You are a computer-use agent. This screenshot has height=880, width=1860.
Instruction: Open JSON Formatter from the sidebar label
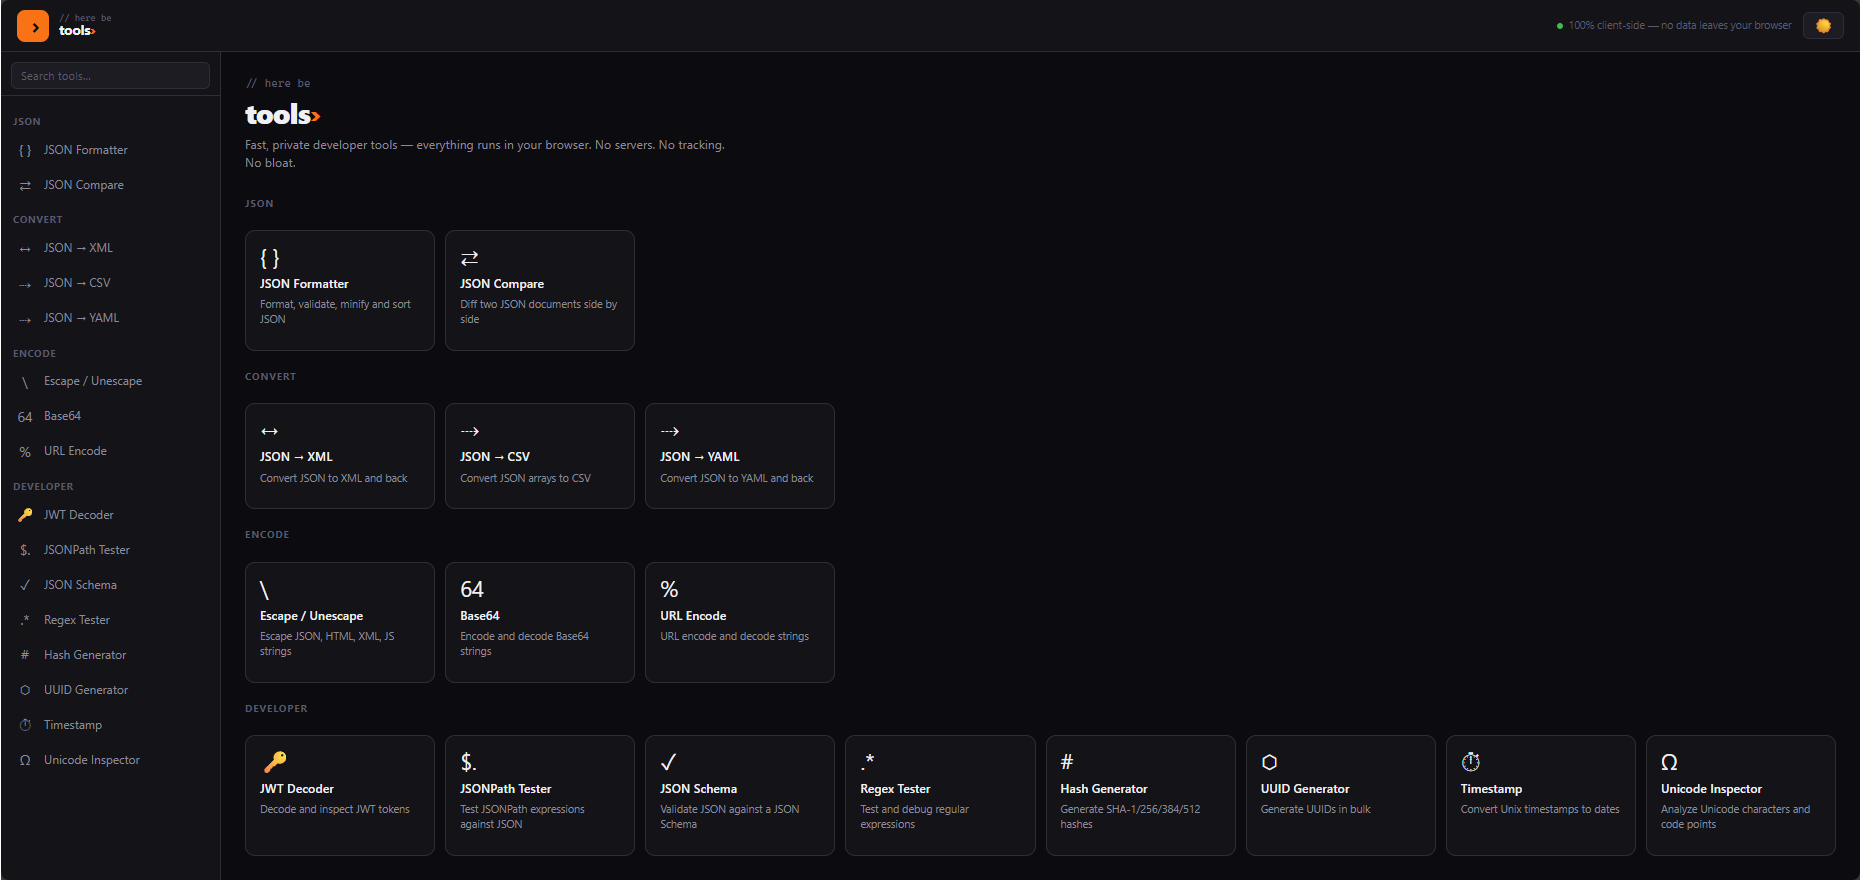point(86,150)
